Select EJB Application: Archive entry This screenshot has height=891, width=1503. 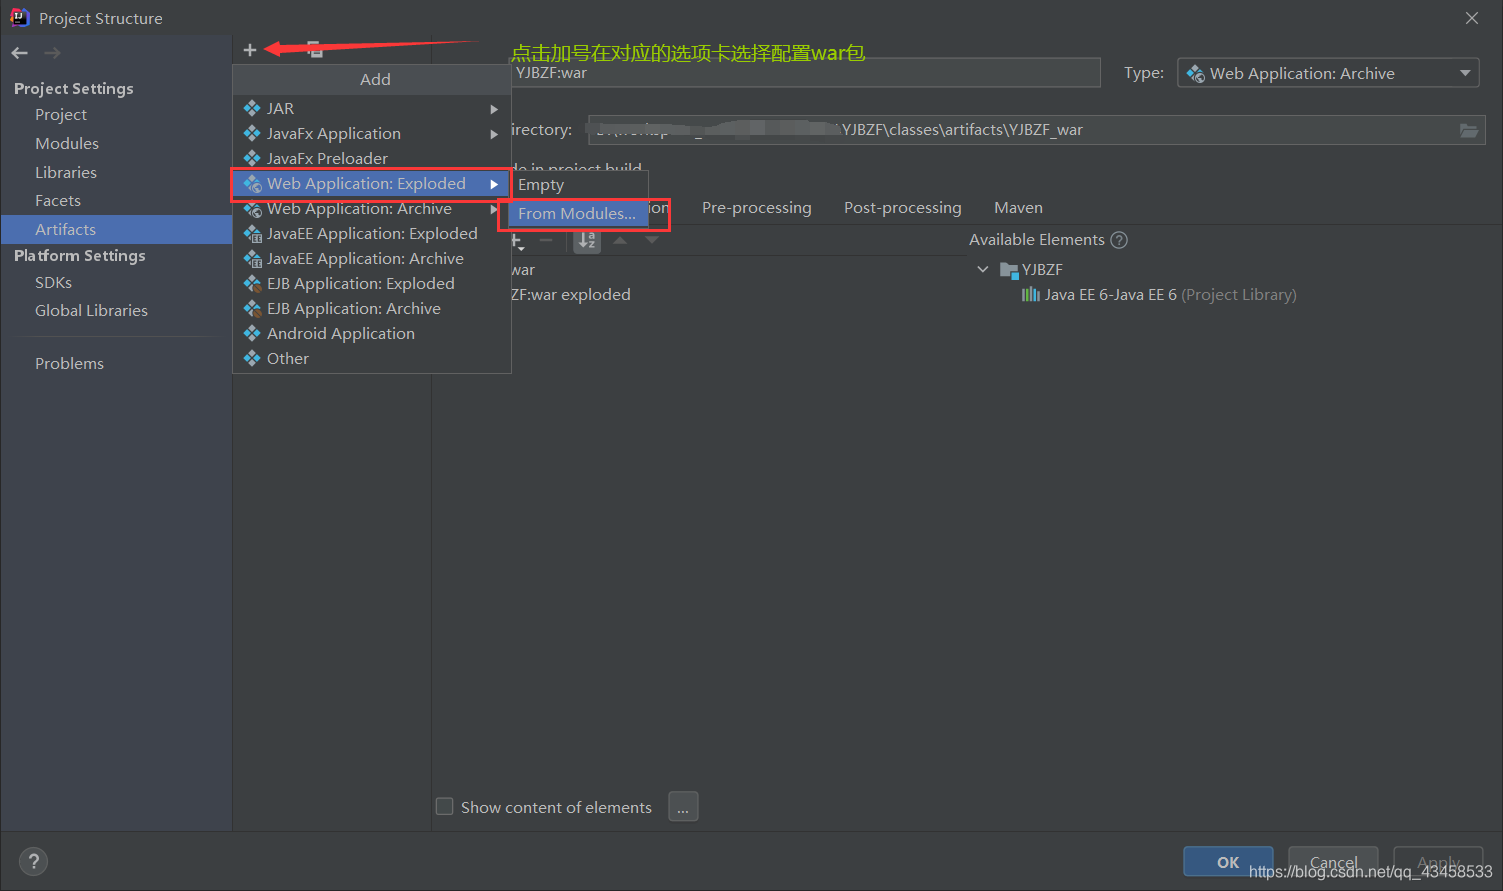pos(371,309)
